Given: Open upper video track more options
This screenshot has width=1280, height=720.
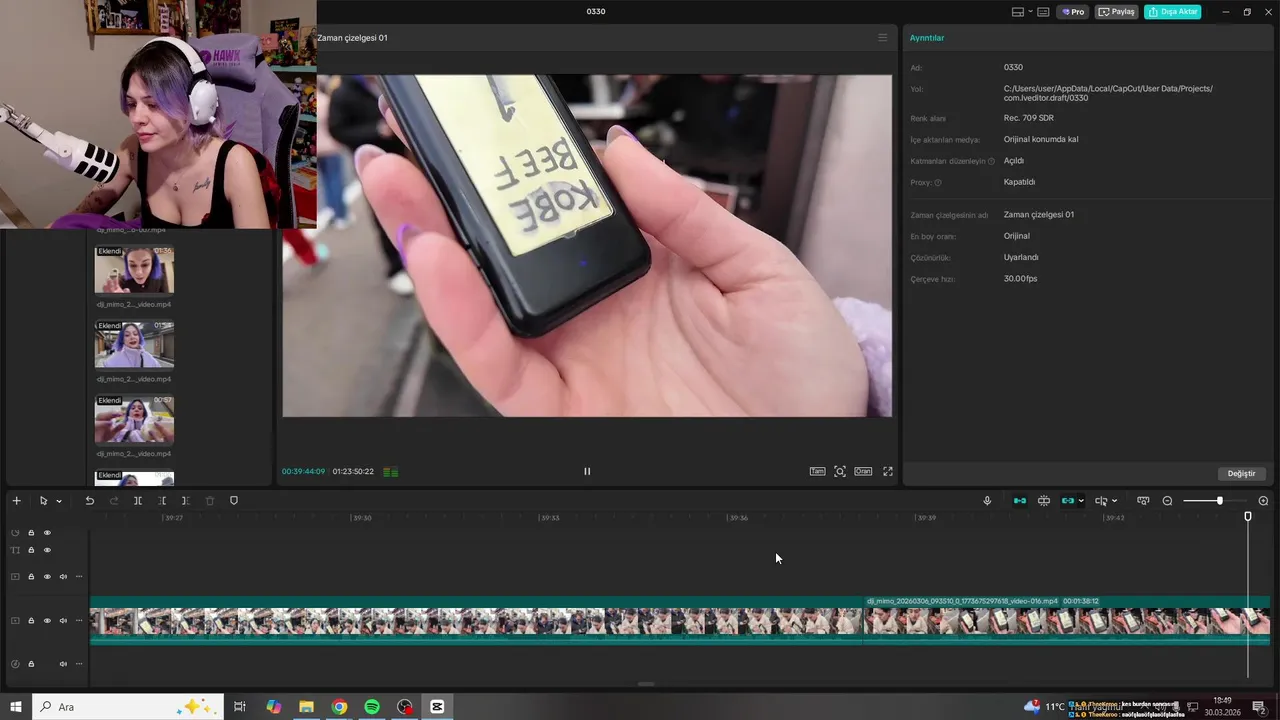Looking at the screenshot, I should pyautogui.click(x=79, y=577).
